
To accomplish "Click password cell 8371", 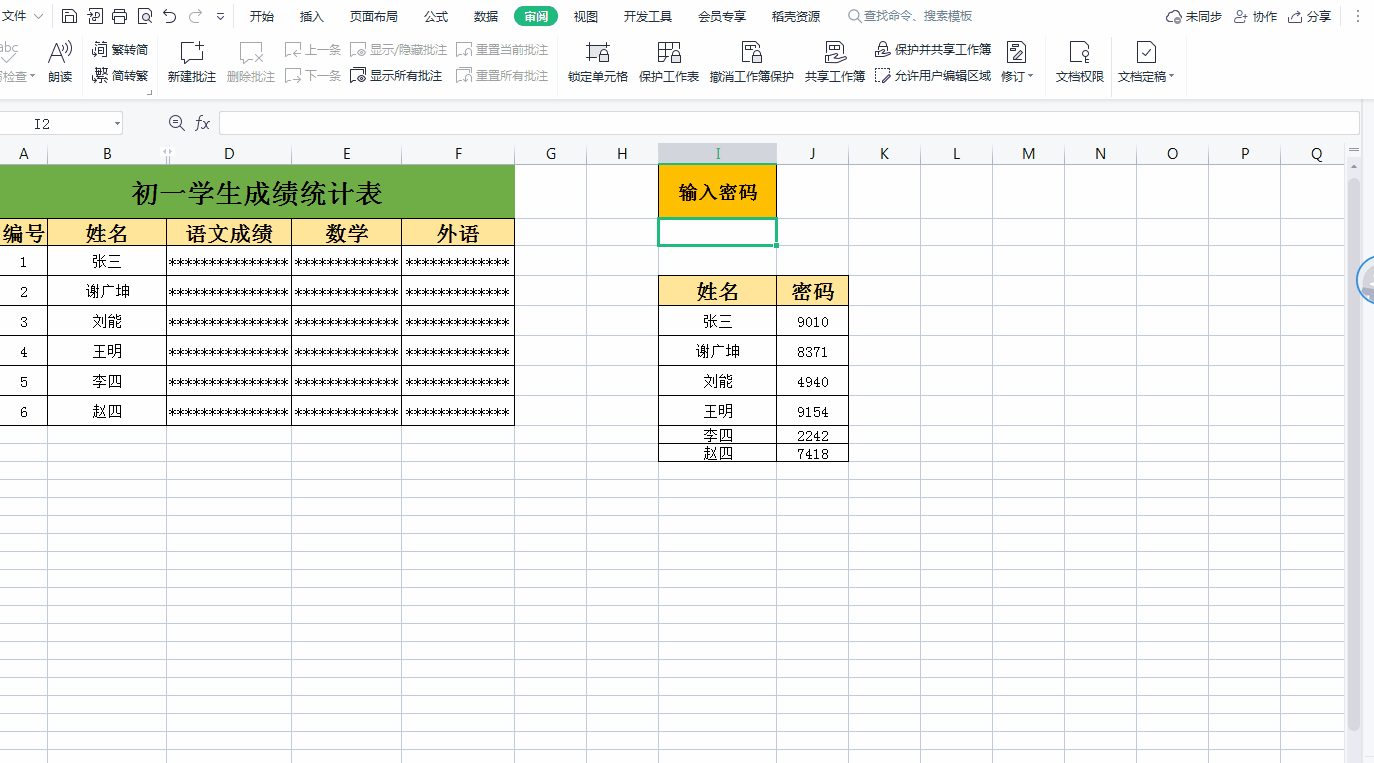I will [813, 352].
